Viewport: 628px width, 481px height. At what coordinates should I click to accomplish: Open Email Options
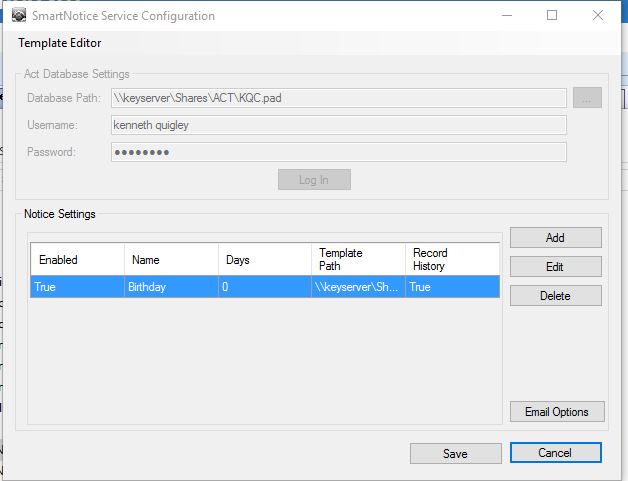[x=557, y=411]
